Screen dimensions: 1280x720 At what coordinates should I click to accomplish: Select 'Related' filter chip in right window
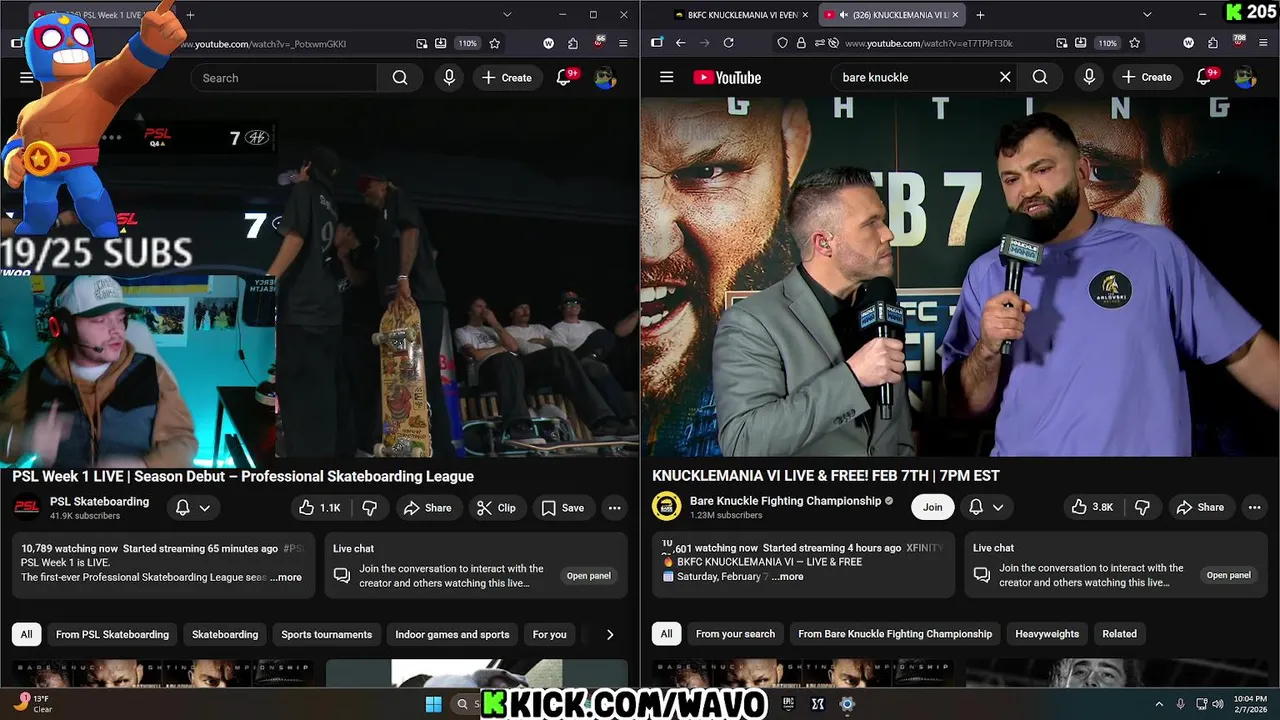[1119, 633]
